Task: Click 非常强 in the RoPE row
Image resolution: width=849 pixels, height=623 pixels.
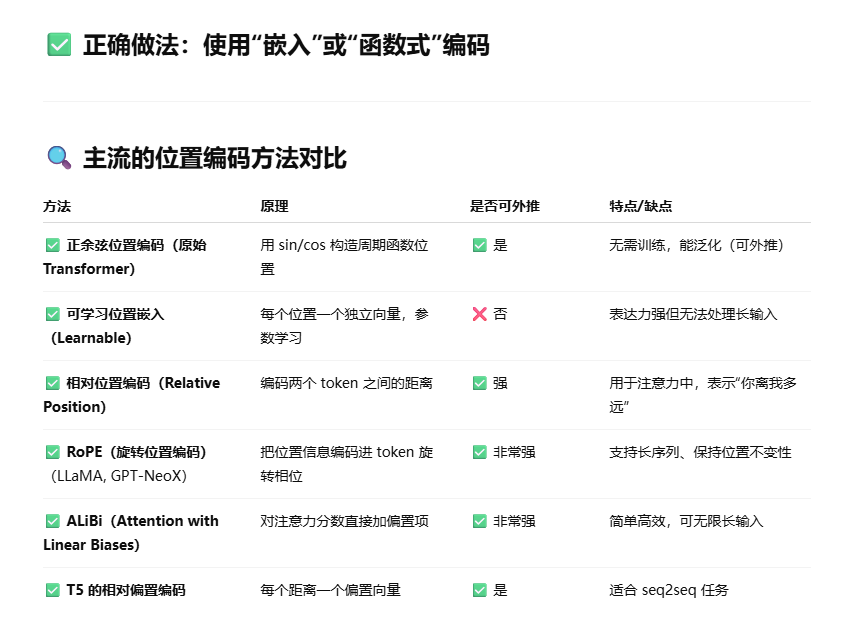Action: (x=514, y=452)
